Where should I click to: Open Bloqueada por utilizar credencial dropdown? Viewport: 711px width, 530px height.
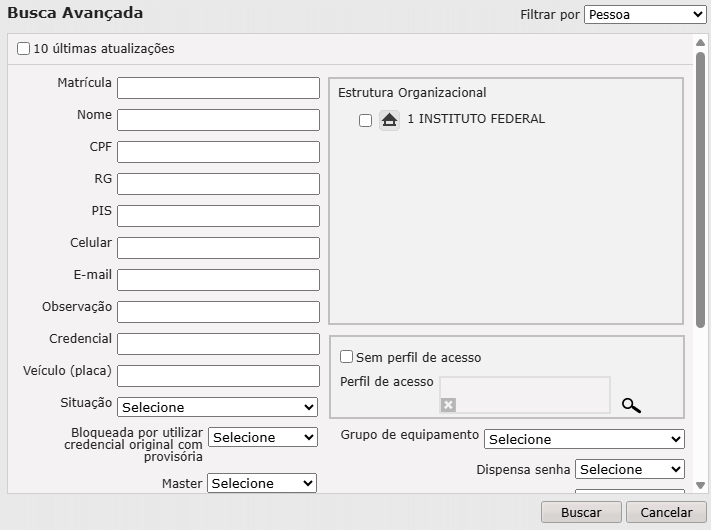pos(263,437)
